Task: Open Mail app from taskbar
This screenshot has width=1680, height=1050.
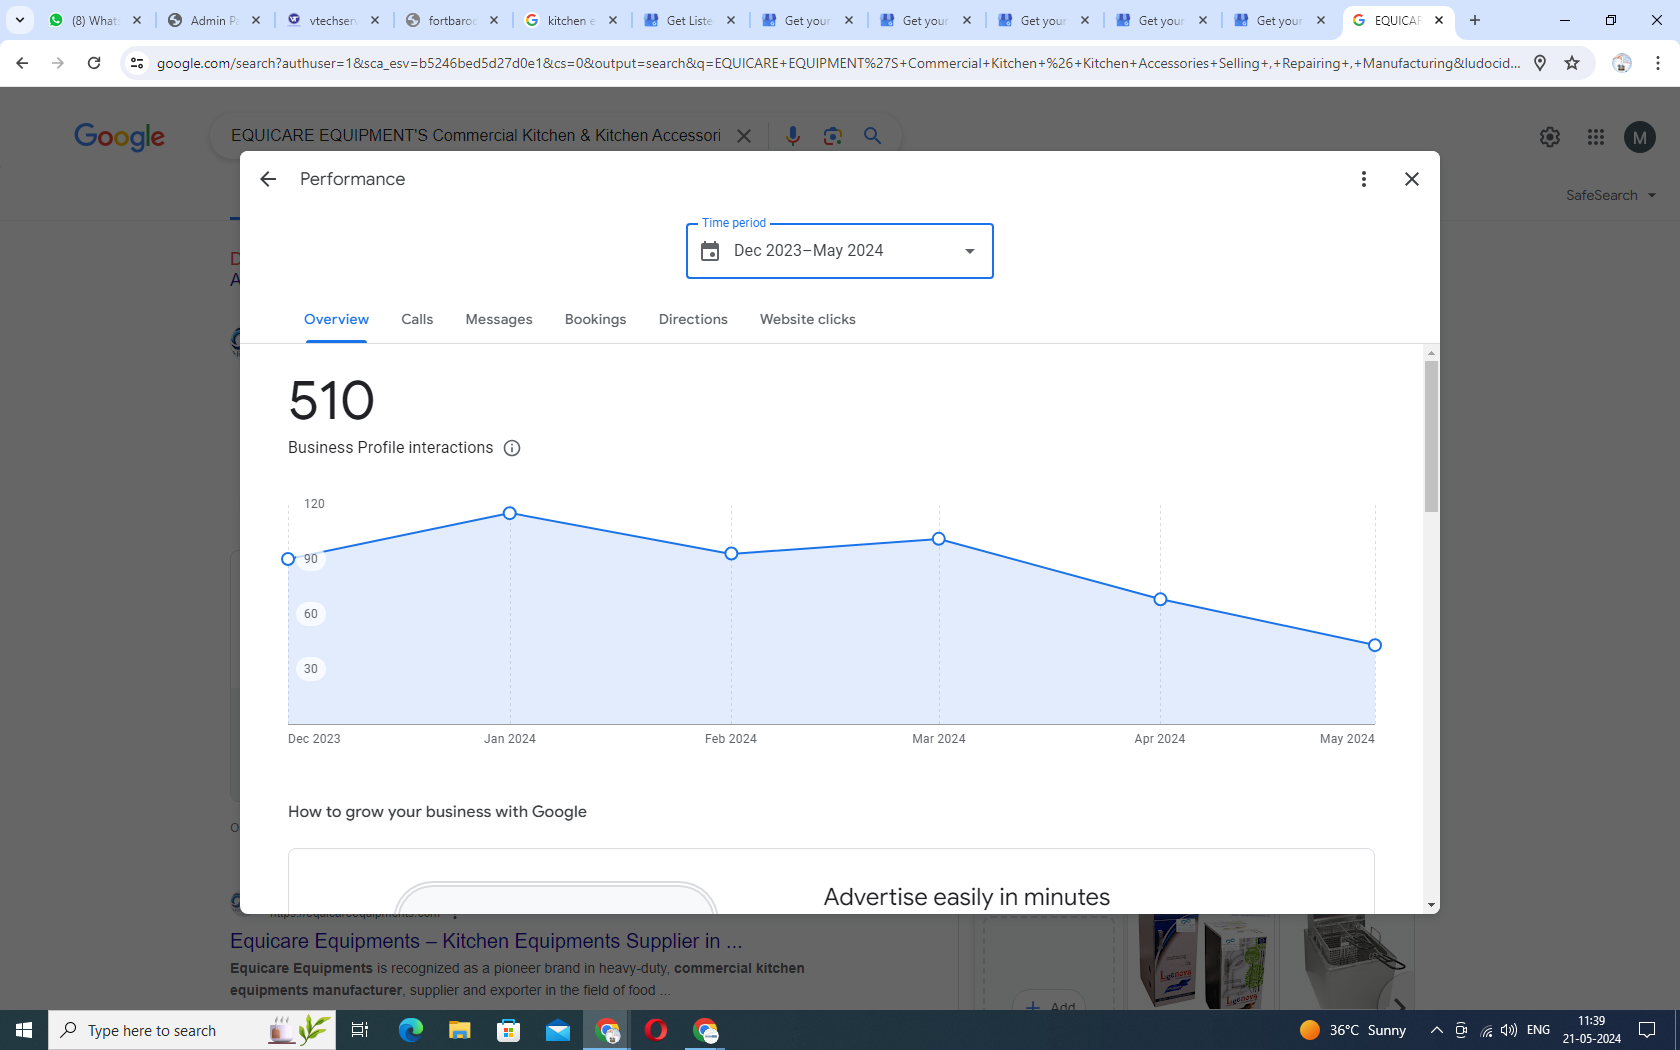Action: click(x=558, y=1030)
